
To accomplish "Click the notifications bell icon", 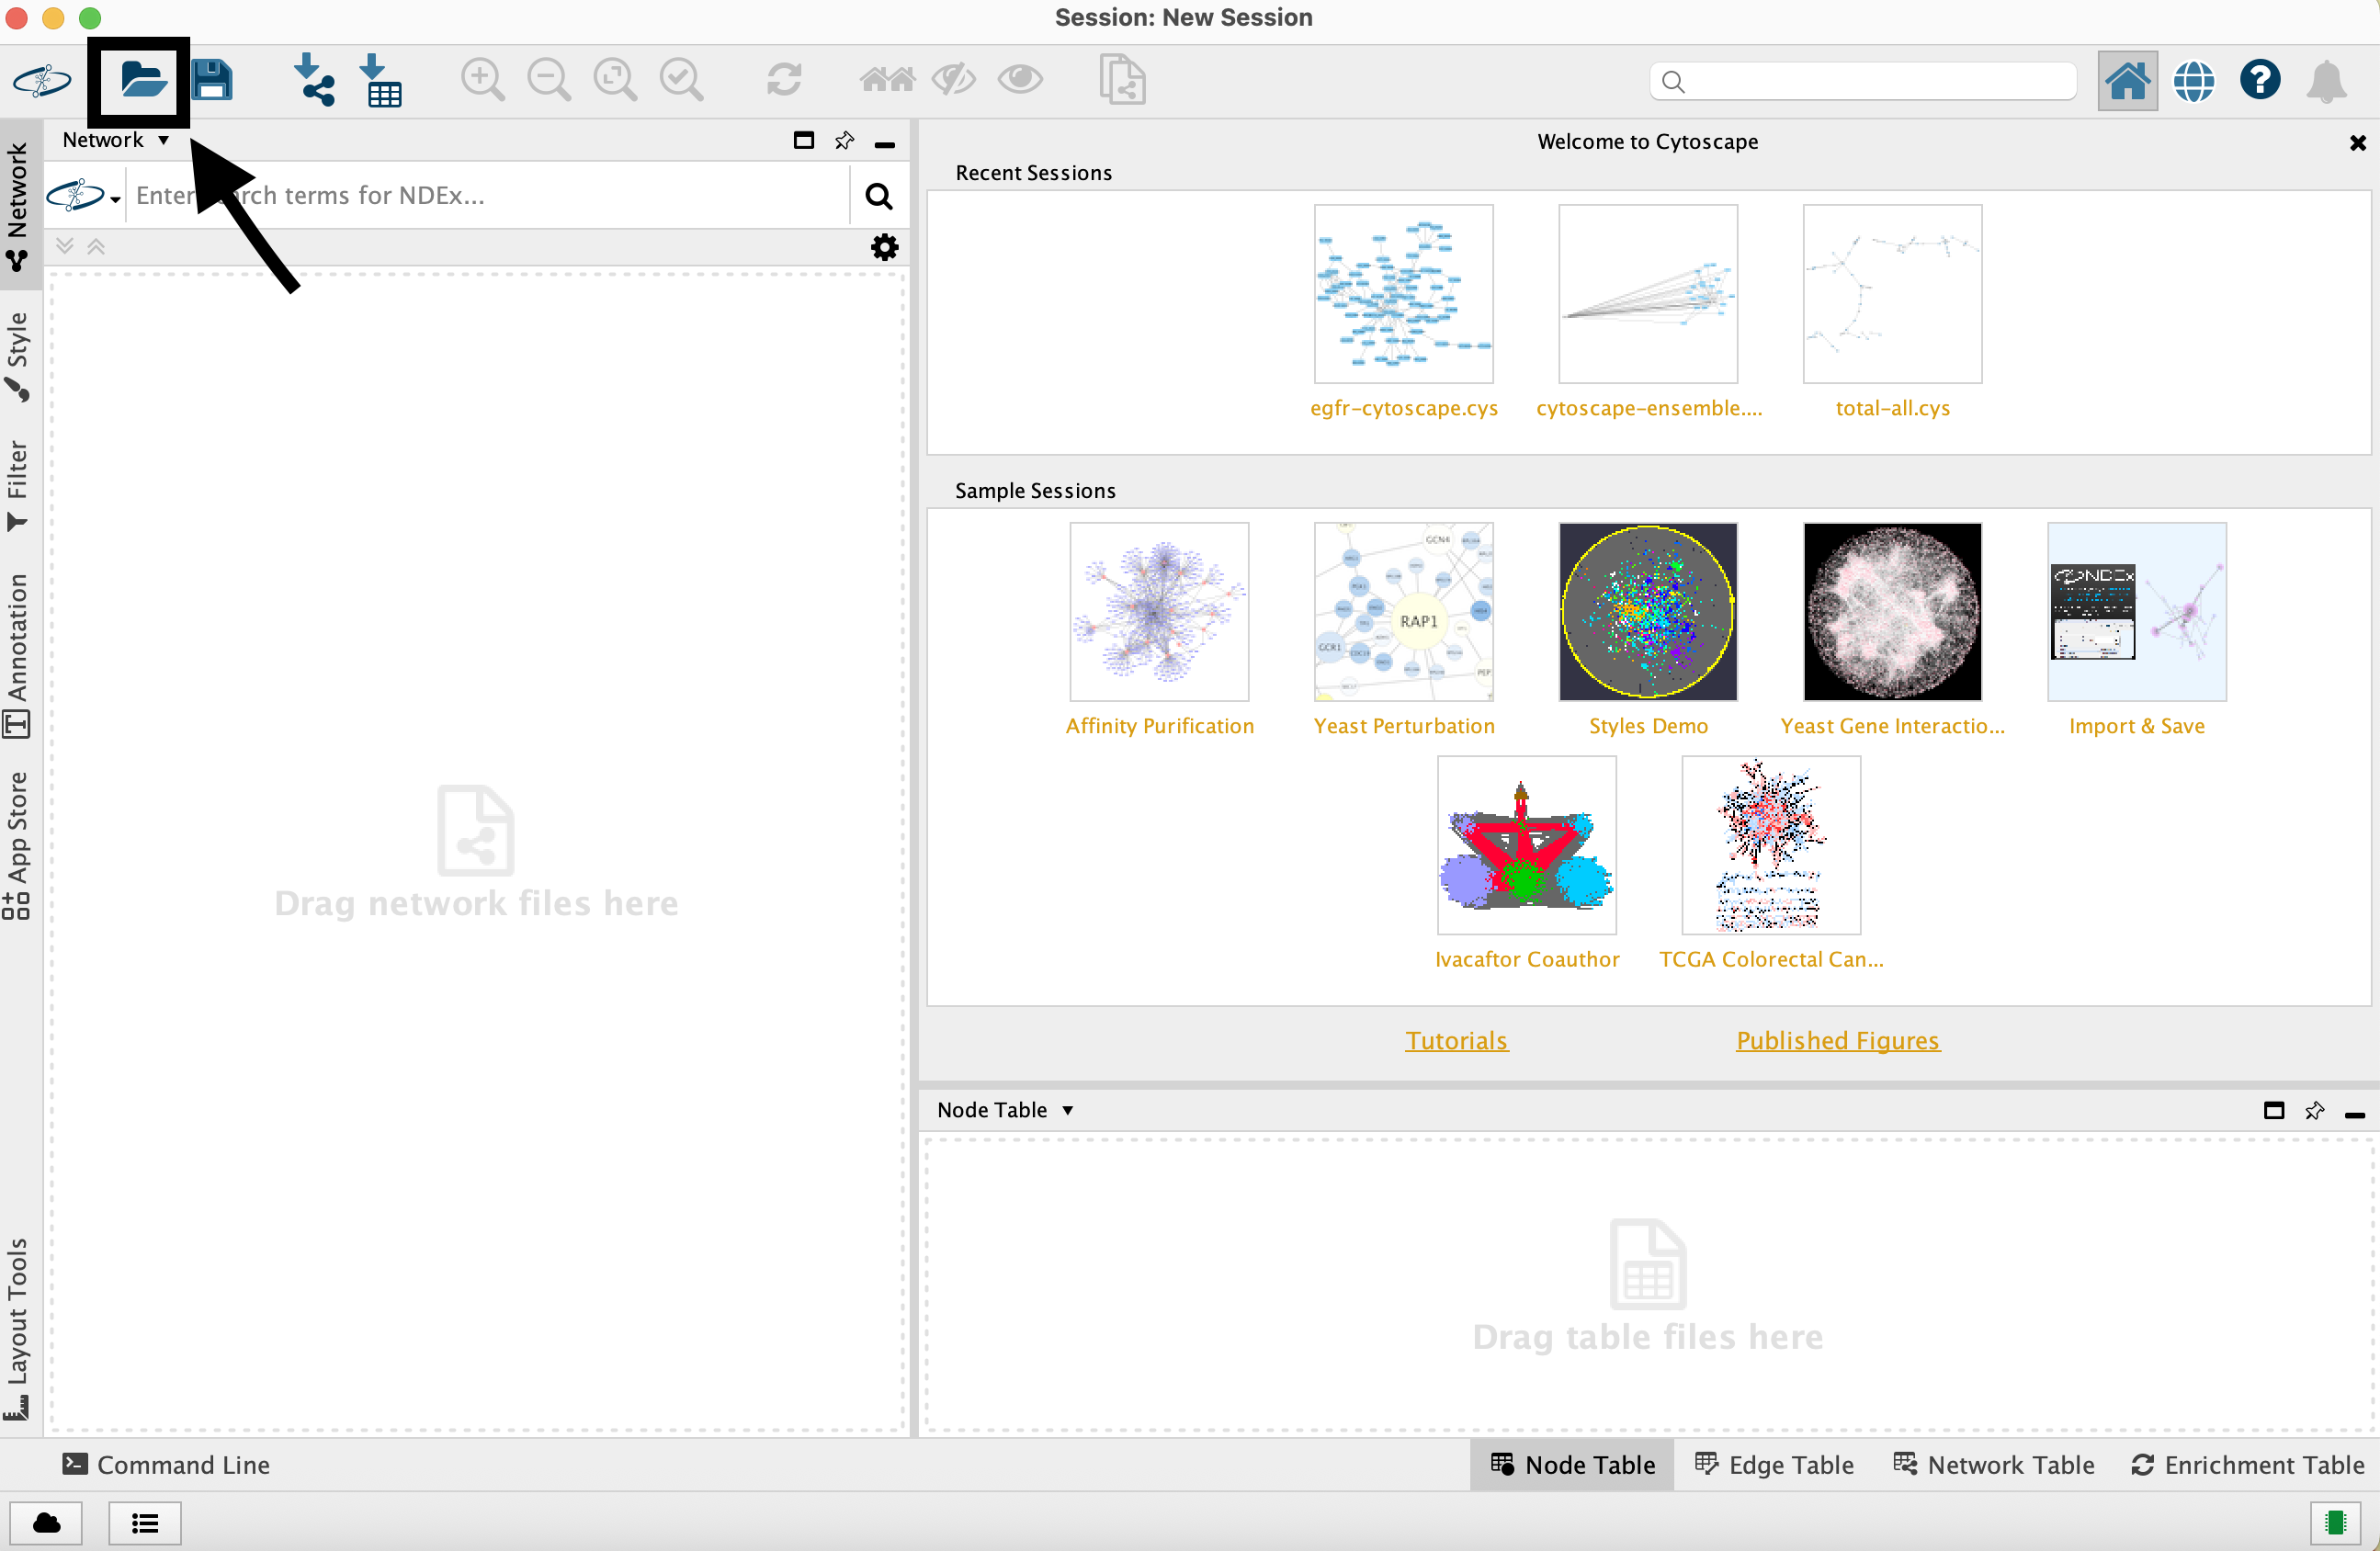I will click(x=2326, y=81).
